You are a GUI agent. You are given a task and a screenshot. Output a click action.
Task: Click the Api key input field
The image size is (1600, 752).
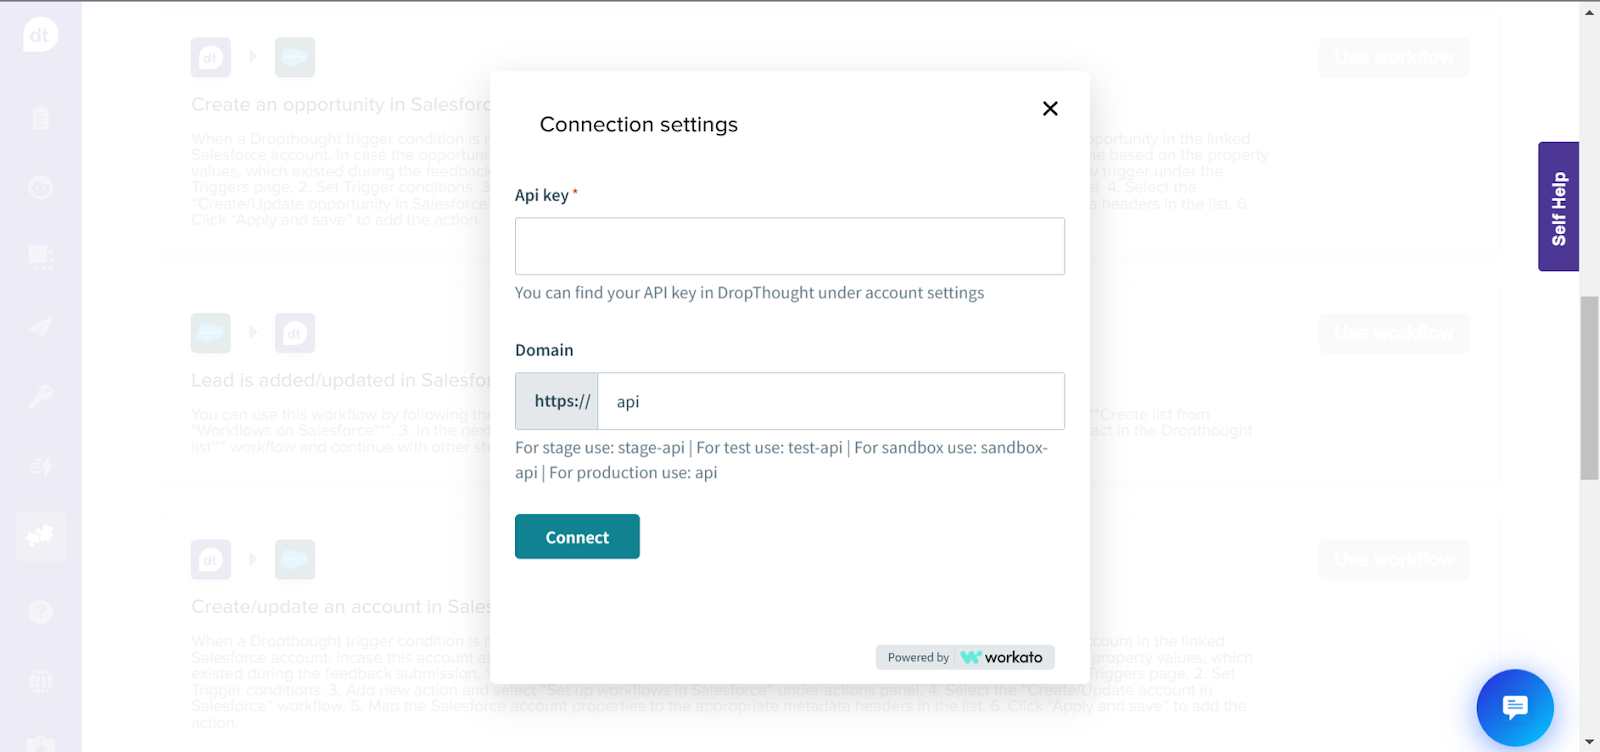coord(789,246)
